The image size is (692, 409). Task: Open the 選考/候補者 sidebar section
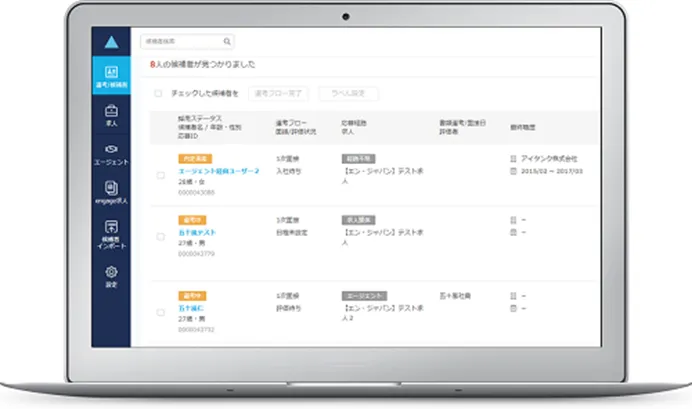(x=110, y=76)
